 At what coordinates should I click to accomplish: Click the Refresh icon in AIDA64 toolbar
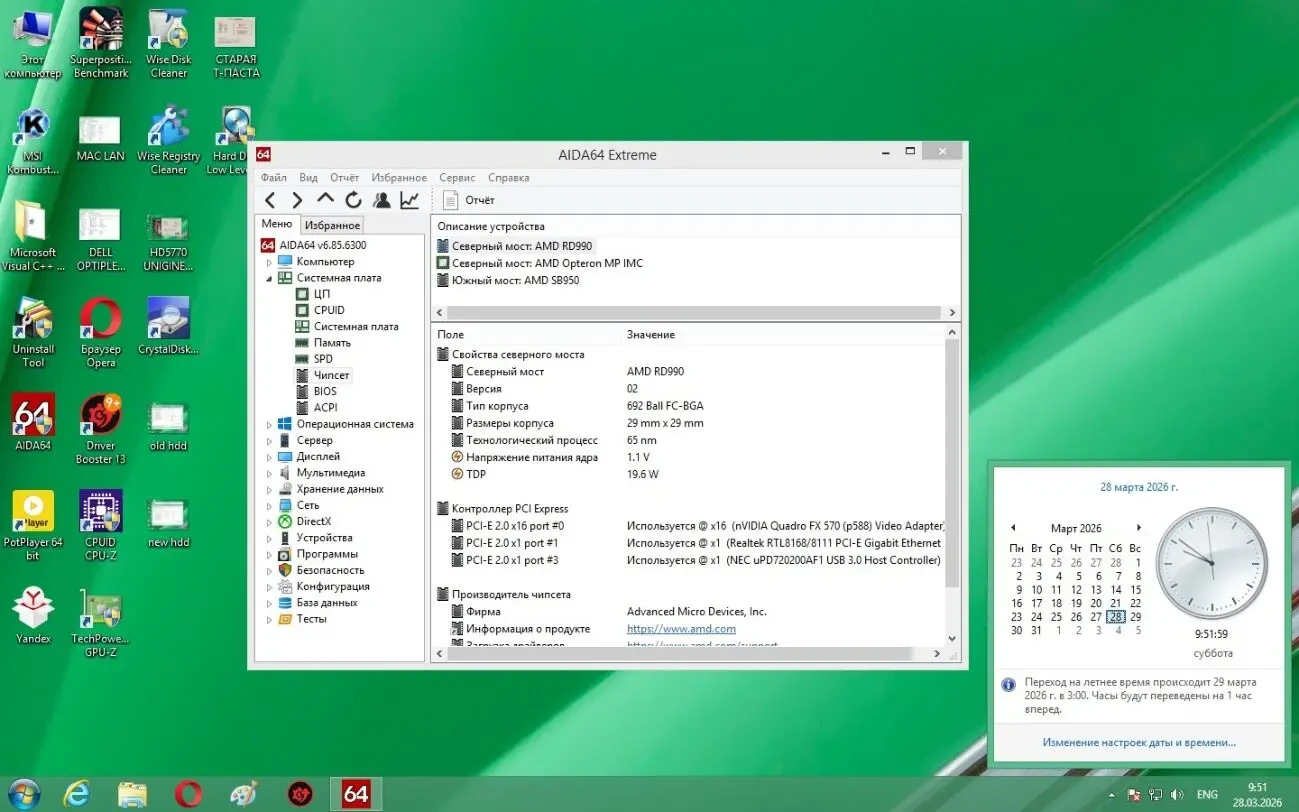coord(352,199)
